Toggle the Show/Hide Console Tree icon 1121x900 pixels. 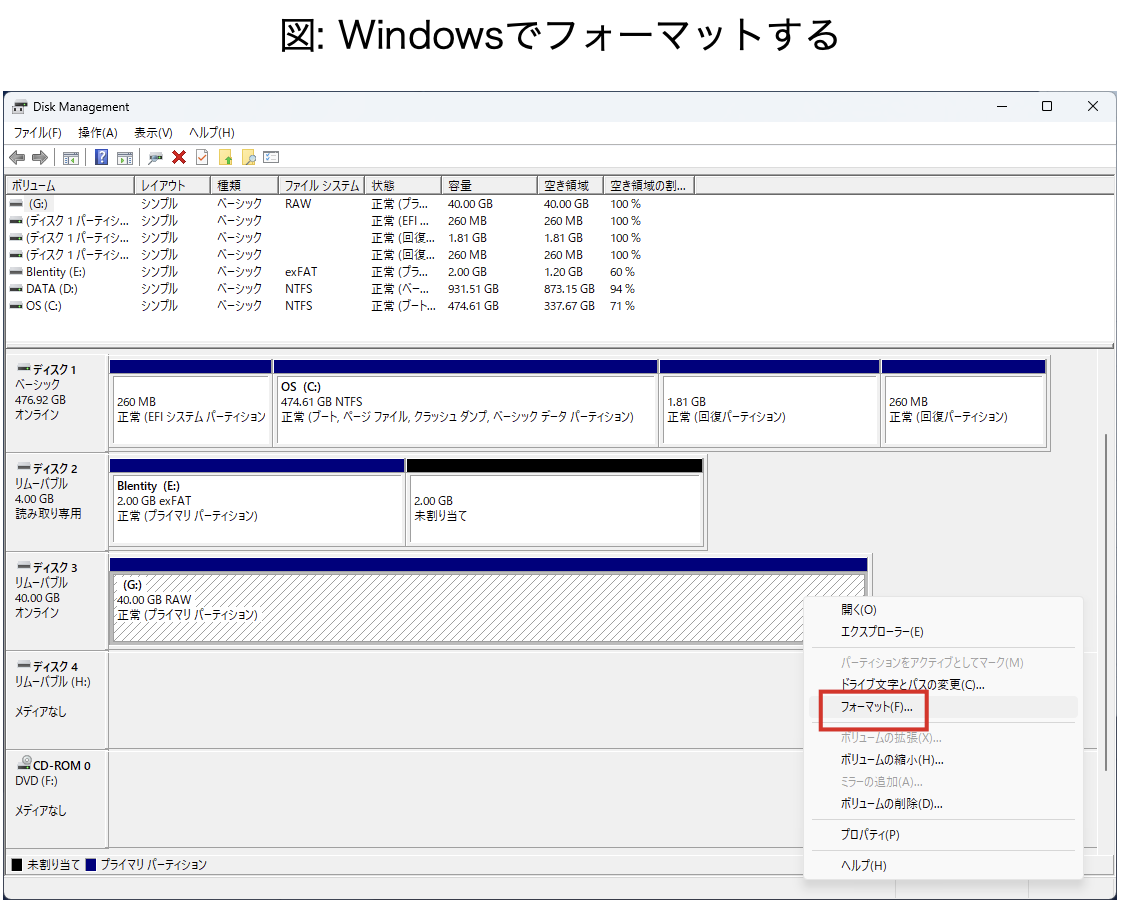[71, 157]
